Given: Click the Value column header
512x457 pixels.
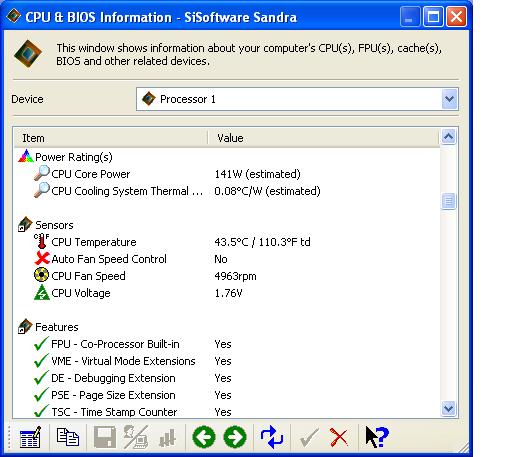Looking at the screenshot, I should (324, 138).
